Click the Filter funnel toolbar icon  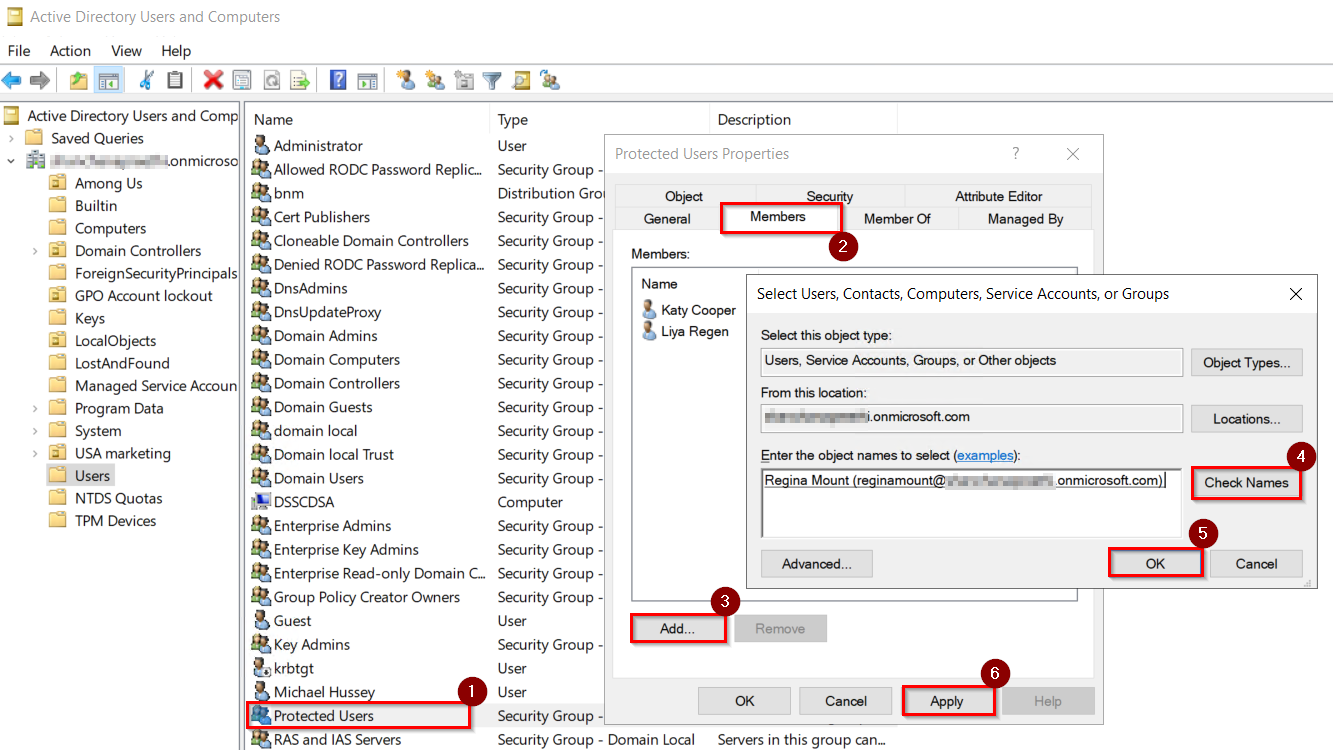(492, 81)
